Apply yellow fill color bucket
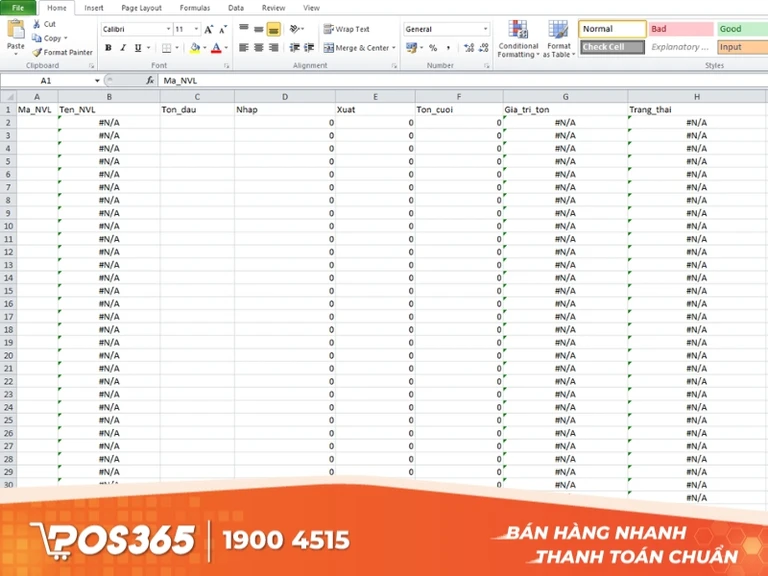This screenshot has height=576, width=768. click(x=195, y=48)
